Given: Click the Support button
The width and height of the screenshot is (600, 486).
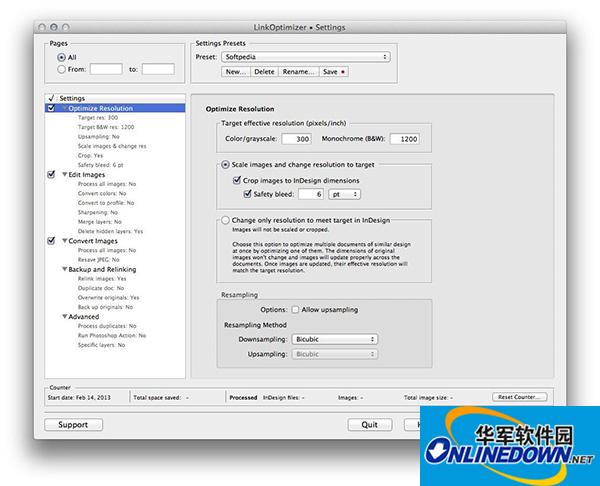Looking at the screenshot, I should click(x=73, y=424).
